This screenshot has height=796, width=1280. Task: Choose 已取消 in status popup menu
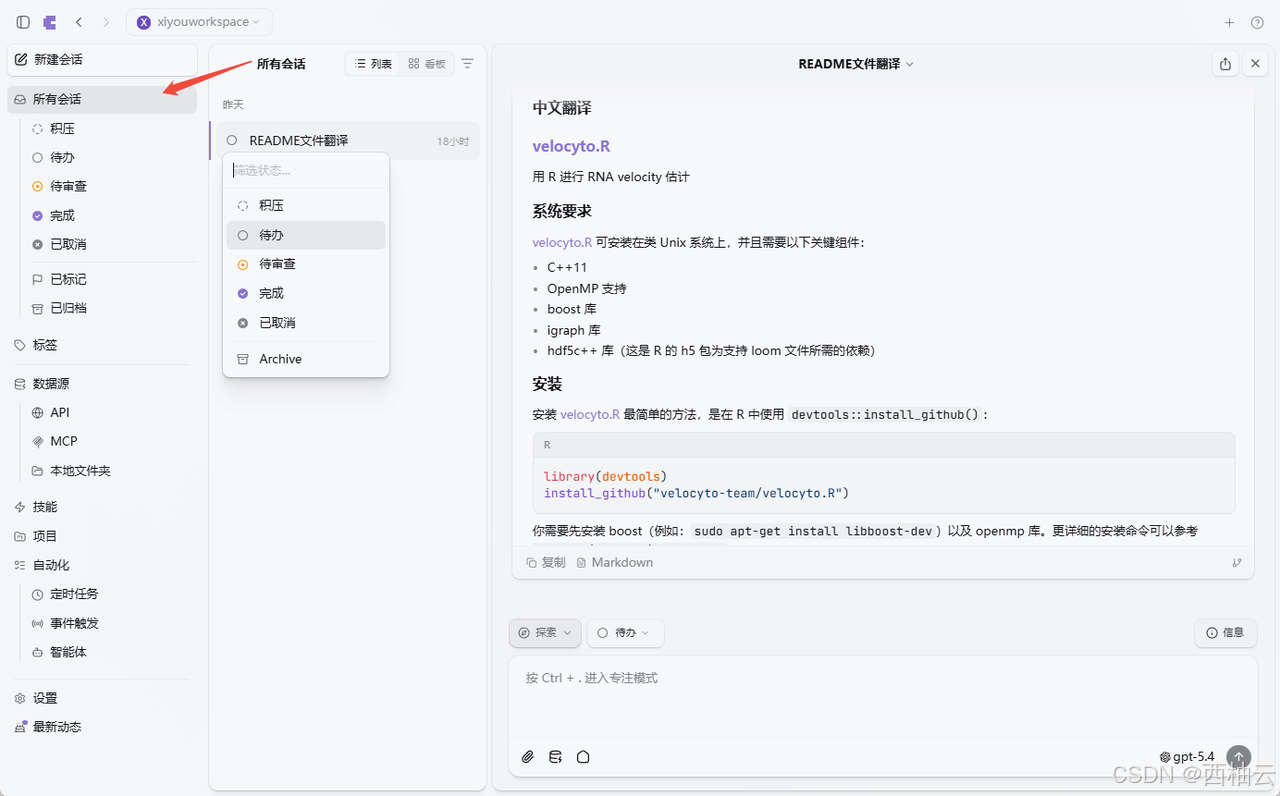click(306, 323)
